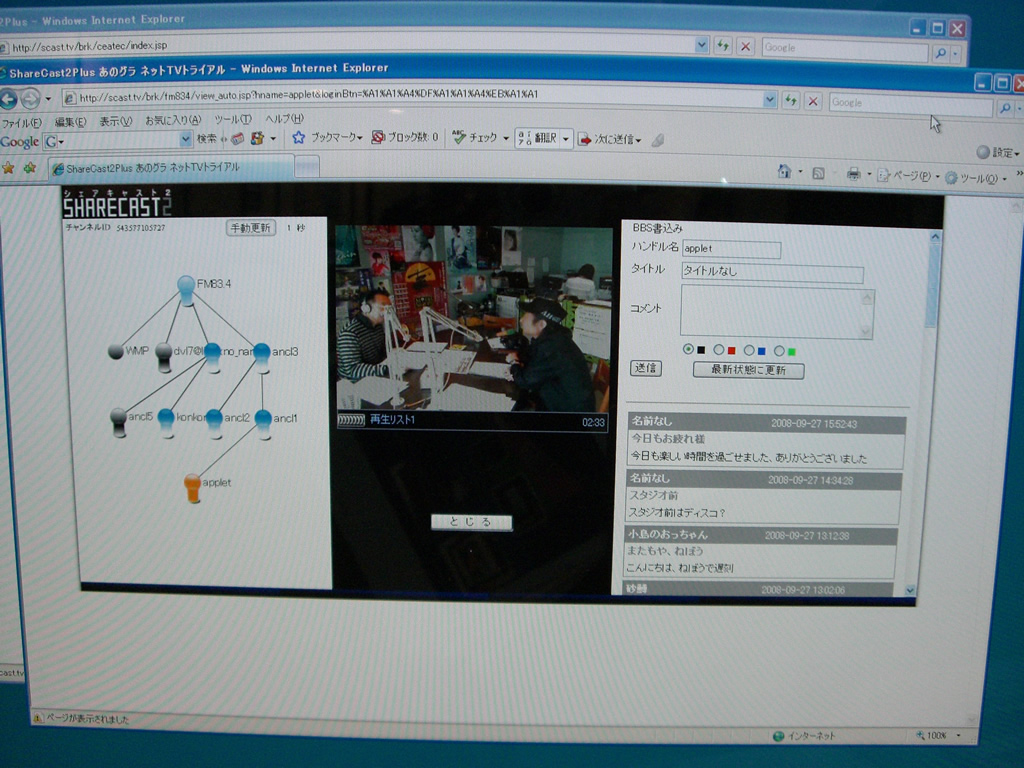1024x768 pixels.
Task: Open the Google Toolbar ブックマーク star
Action: point(298,137)
